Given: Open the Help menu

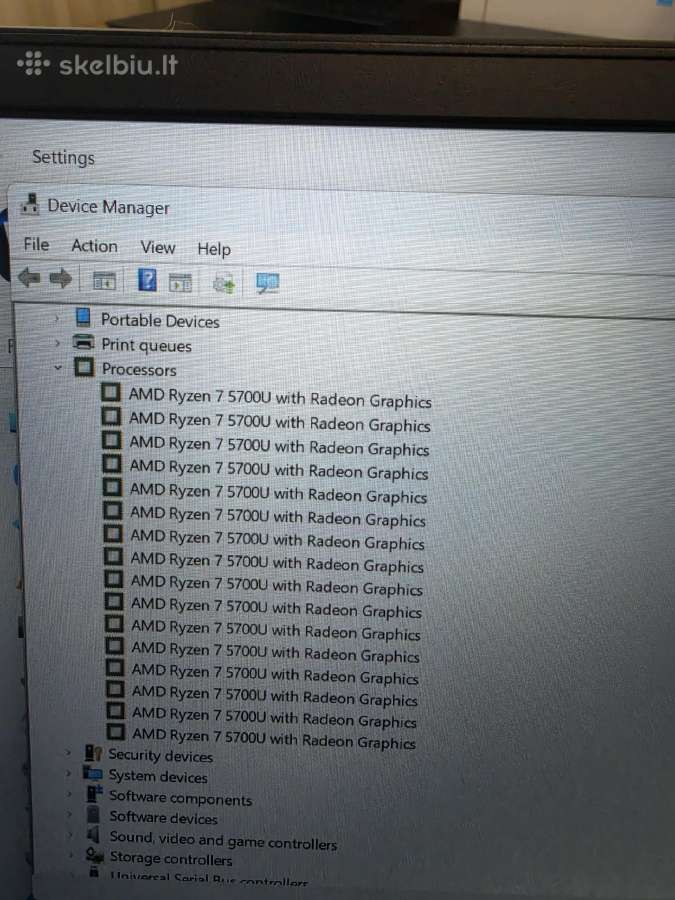Looking at the screenshot, I should [x=214, y=249].
